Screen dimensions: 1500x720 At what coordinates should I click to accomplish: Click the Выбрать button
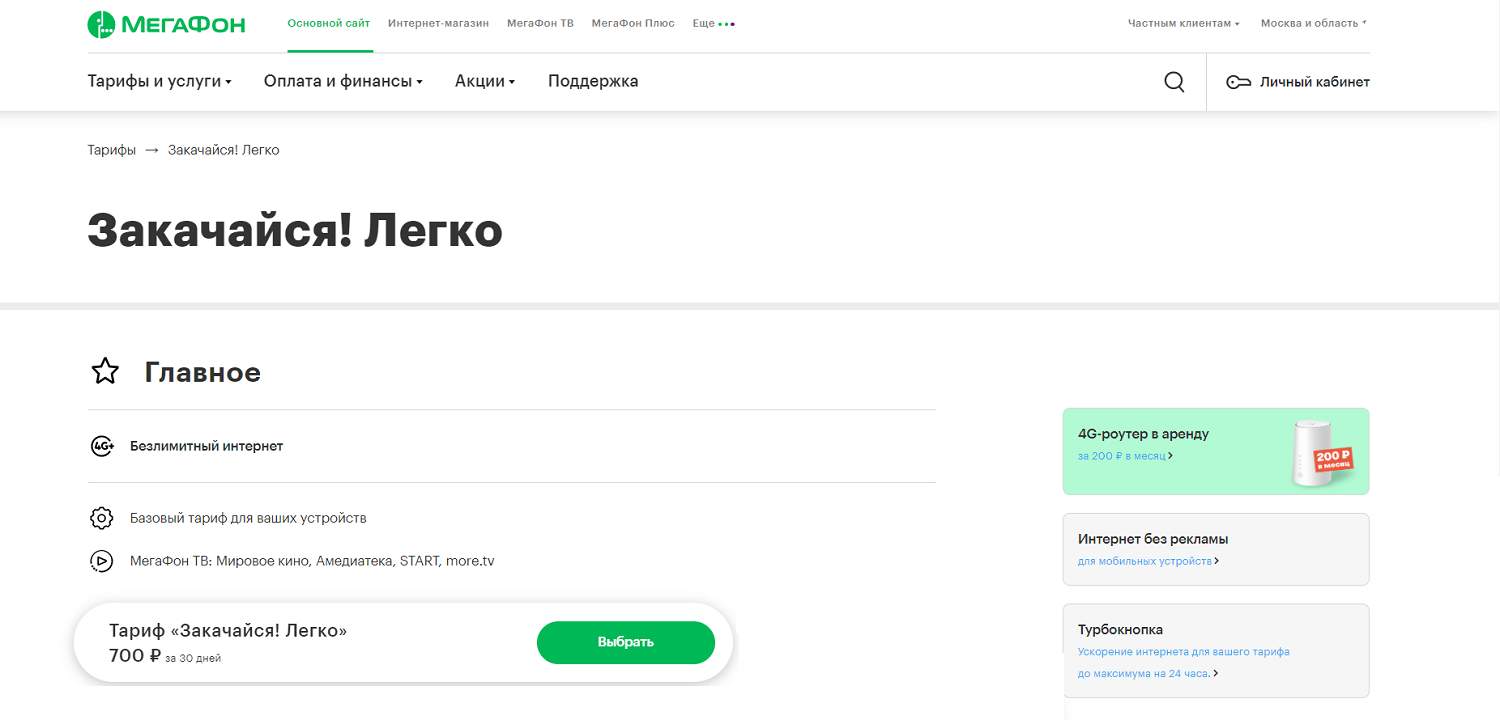[626, 642]
